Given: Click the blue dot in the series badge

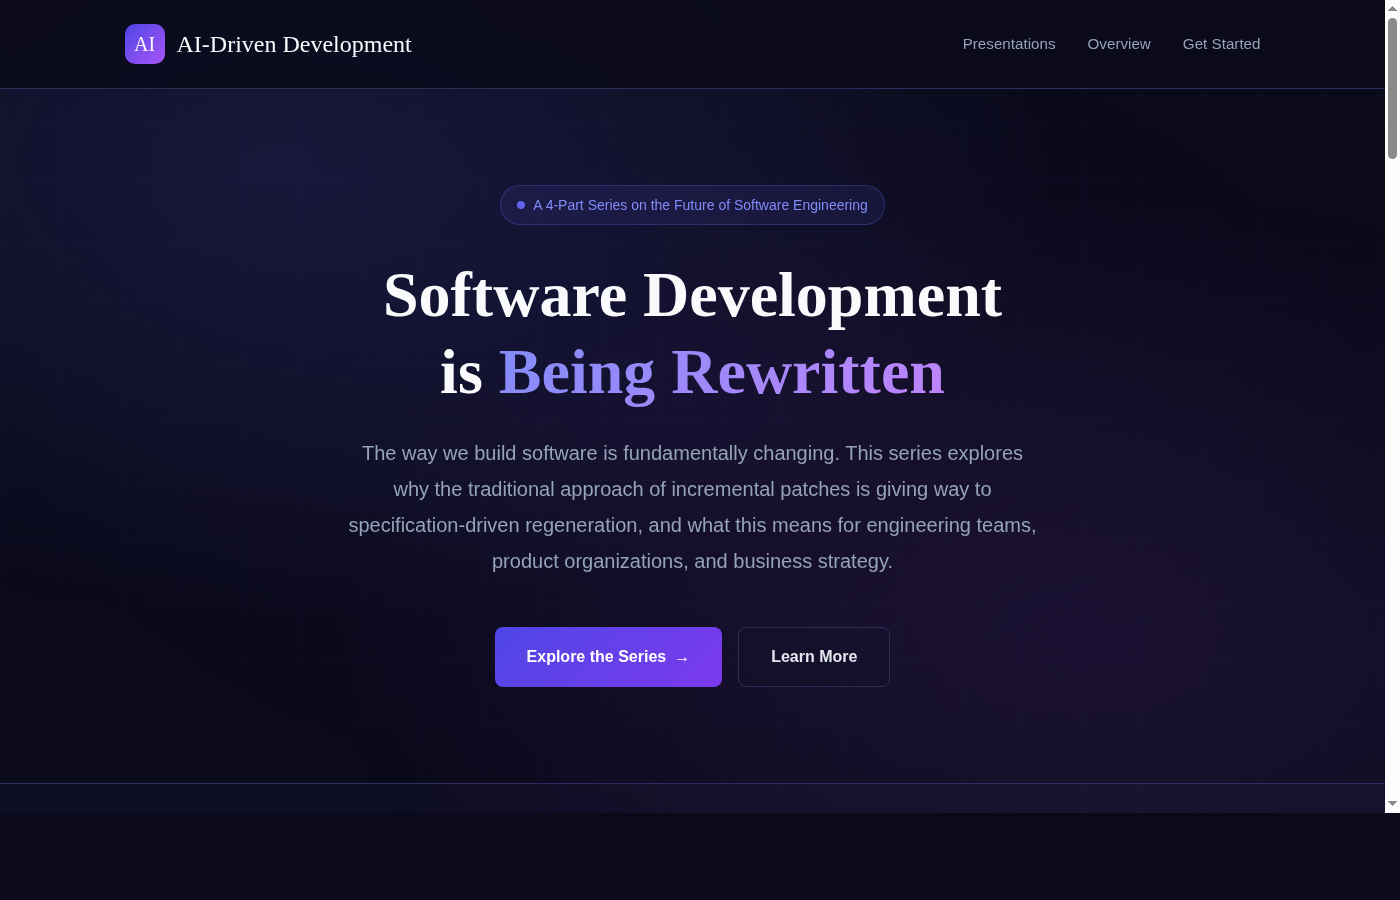Looking at the screenshot, I should 521,205.
